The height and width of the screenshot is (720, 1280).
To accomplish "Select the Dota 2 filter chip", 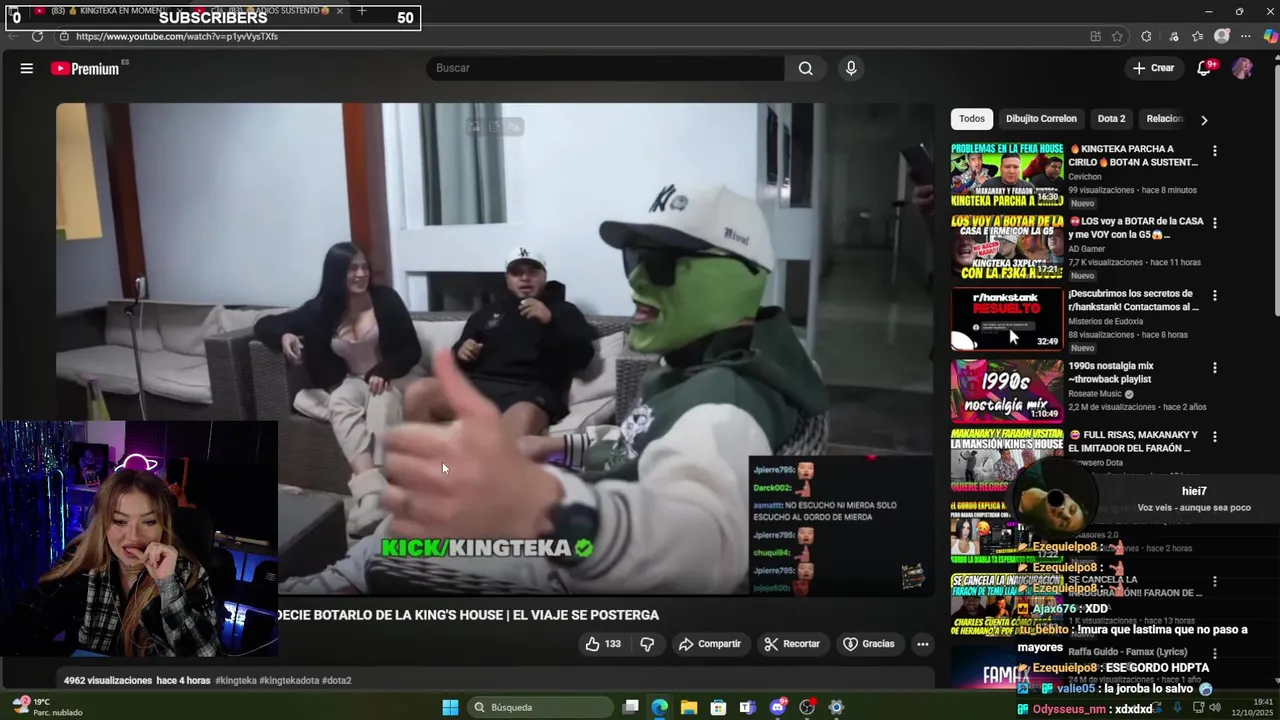I will 1111,119.
